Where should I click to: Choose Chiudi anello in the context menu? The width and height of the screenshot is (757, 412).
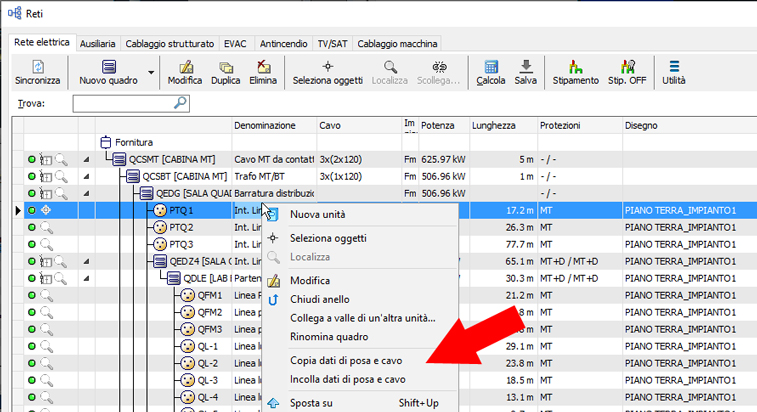coord(360,299)
